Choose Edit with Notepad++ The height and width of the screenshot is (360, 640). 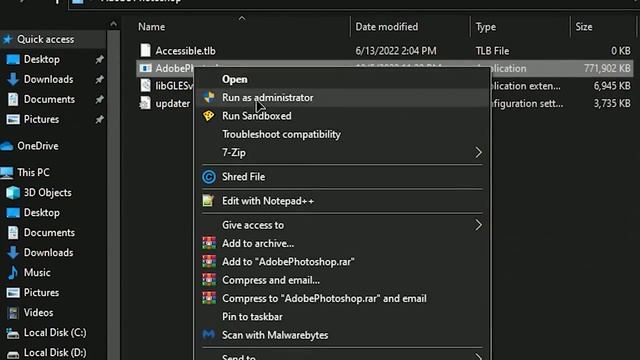pos(342,201)
